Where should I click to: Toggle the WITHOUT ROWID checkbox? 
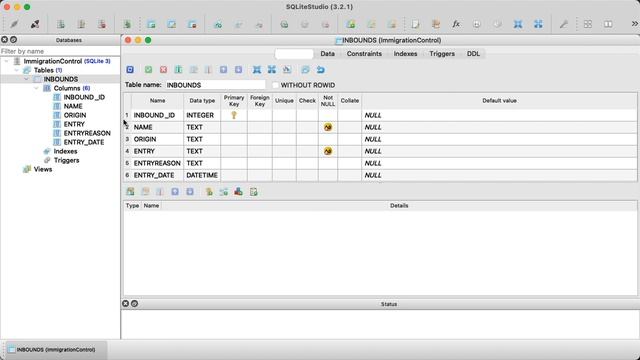pyautogui.click(x=276, y=85)
